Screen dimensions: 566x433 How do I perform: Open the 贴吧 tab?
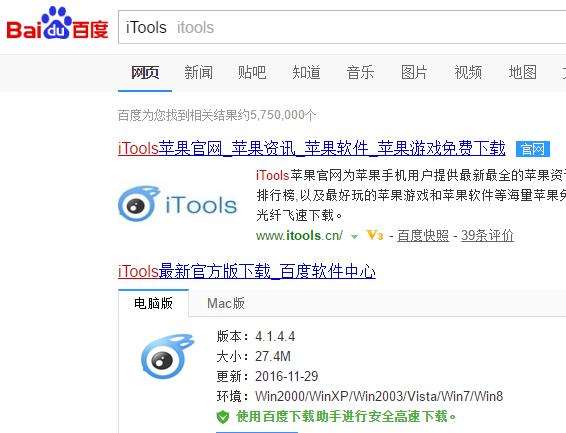[x=252, y=73]
